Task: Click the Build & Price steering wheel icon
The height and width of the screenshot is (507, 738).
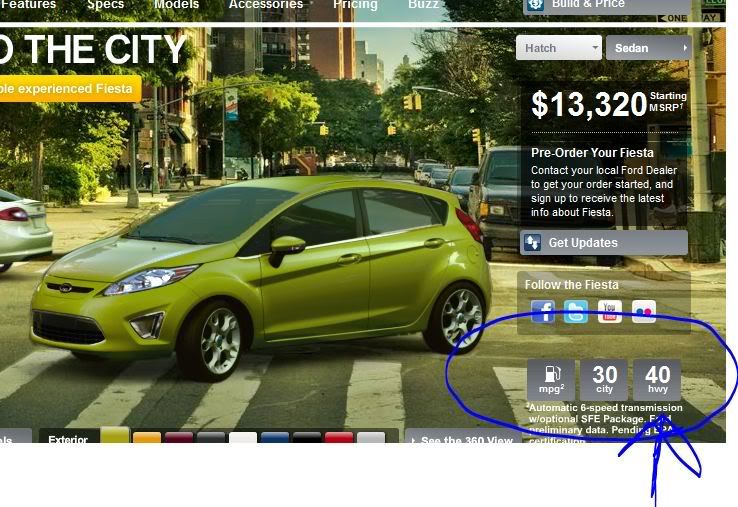Action: click(536, 5)
